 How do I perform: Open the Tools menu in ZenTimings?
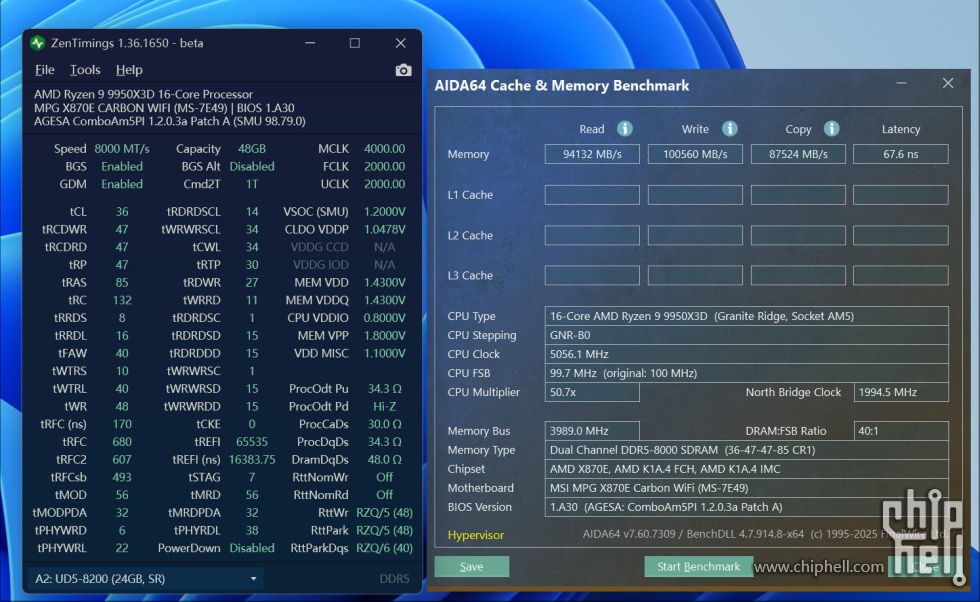coord(85,70)
